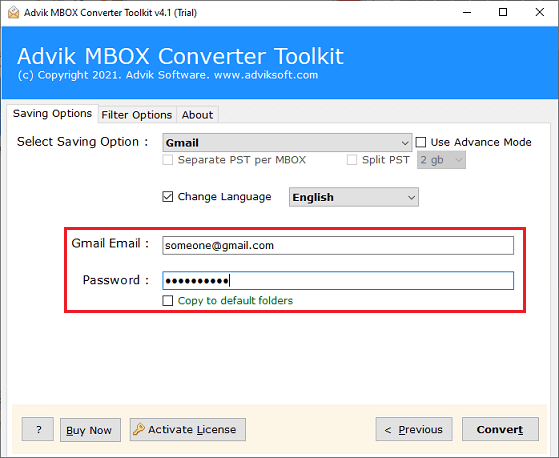Switch to the Filter Options tab
Viewport: 559px width, 458px height.
[137, 115]
